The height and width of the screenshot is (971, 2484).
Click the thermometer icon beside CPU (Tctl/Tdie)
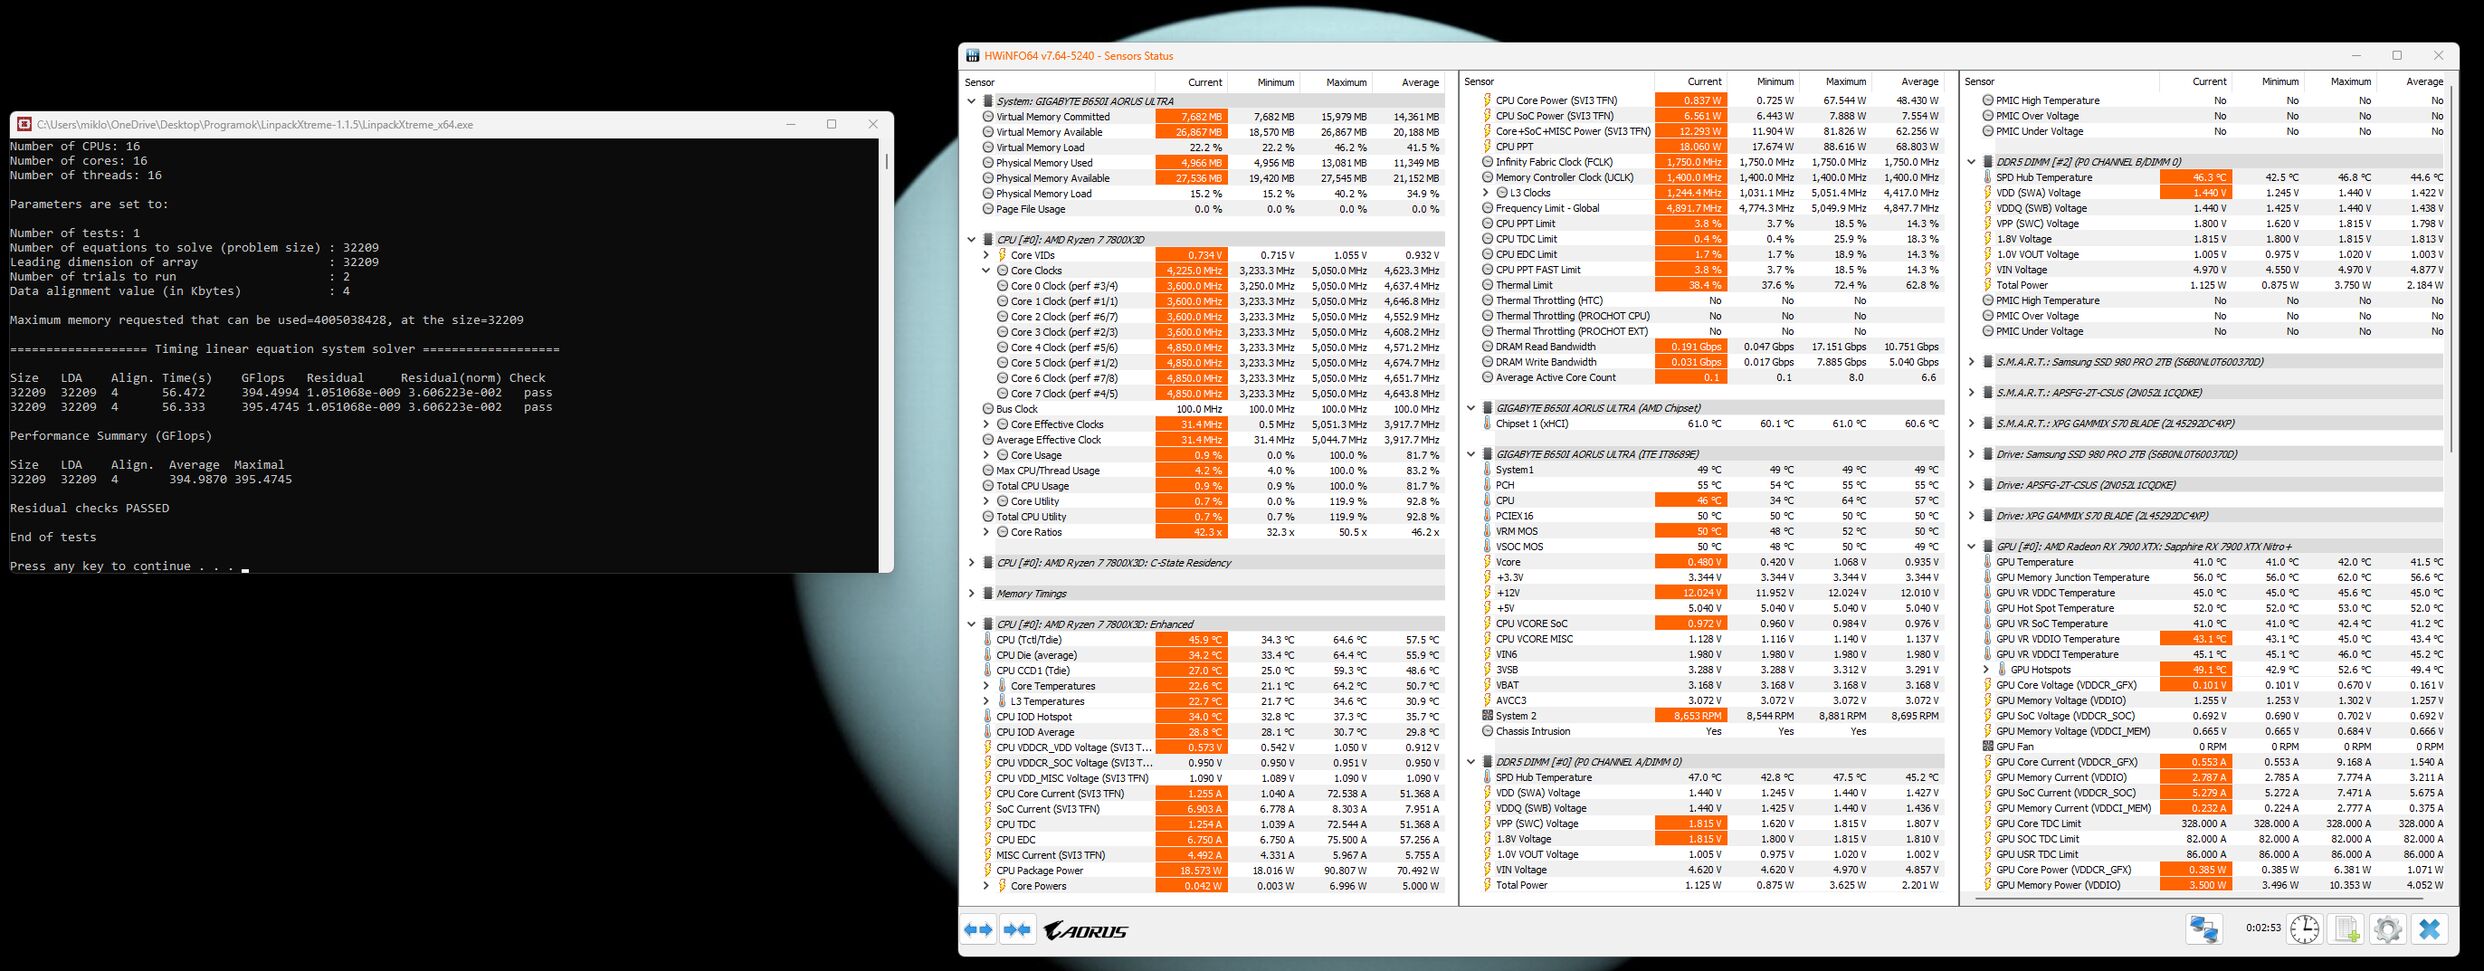[x=988, y=640]
